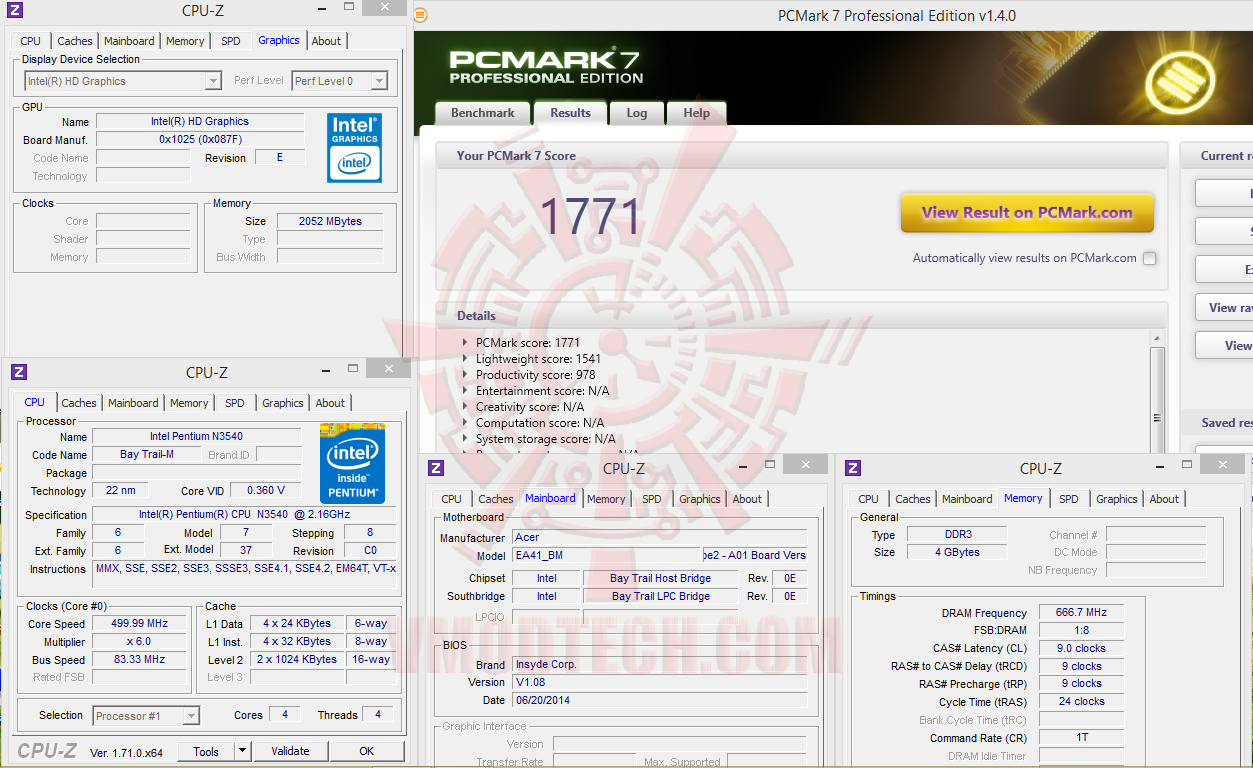Expand the PCMark score detail row
The width and height of the screenshot is (1253, 768).
[466, 343]
